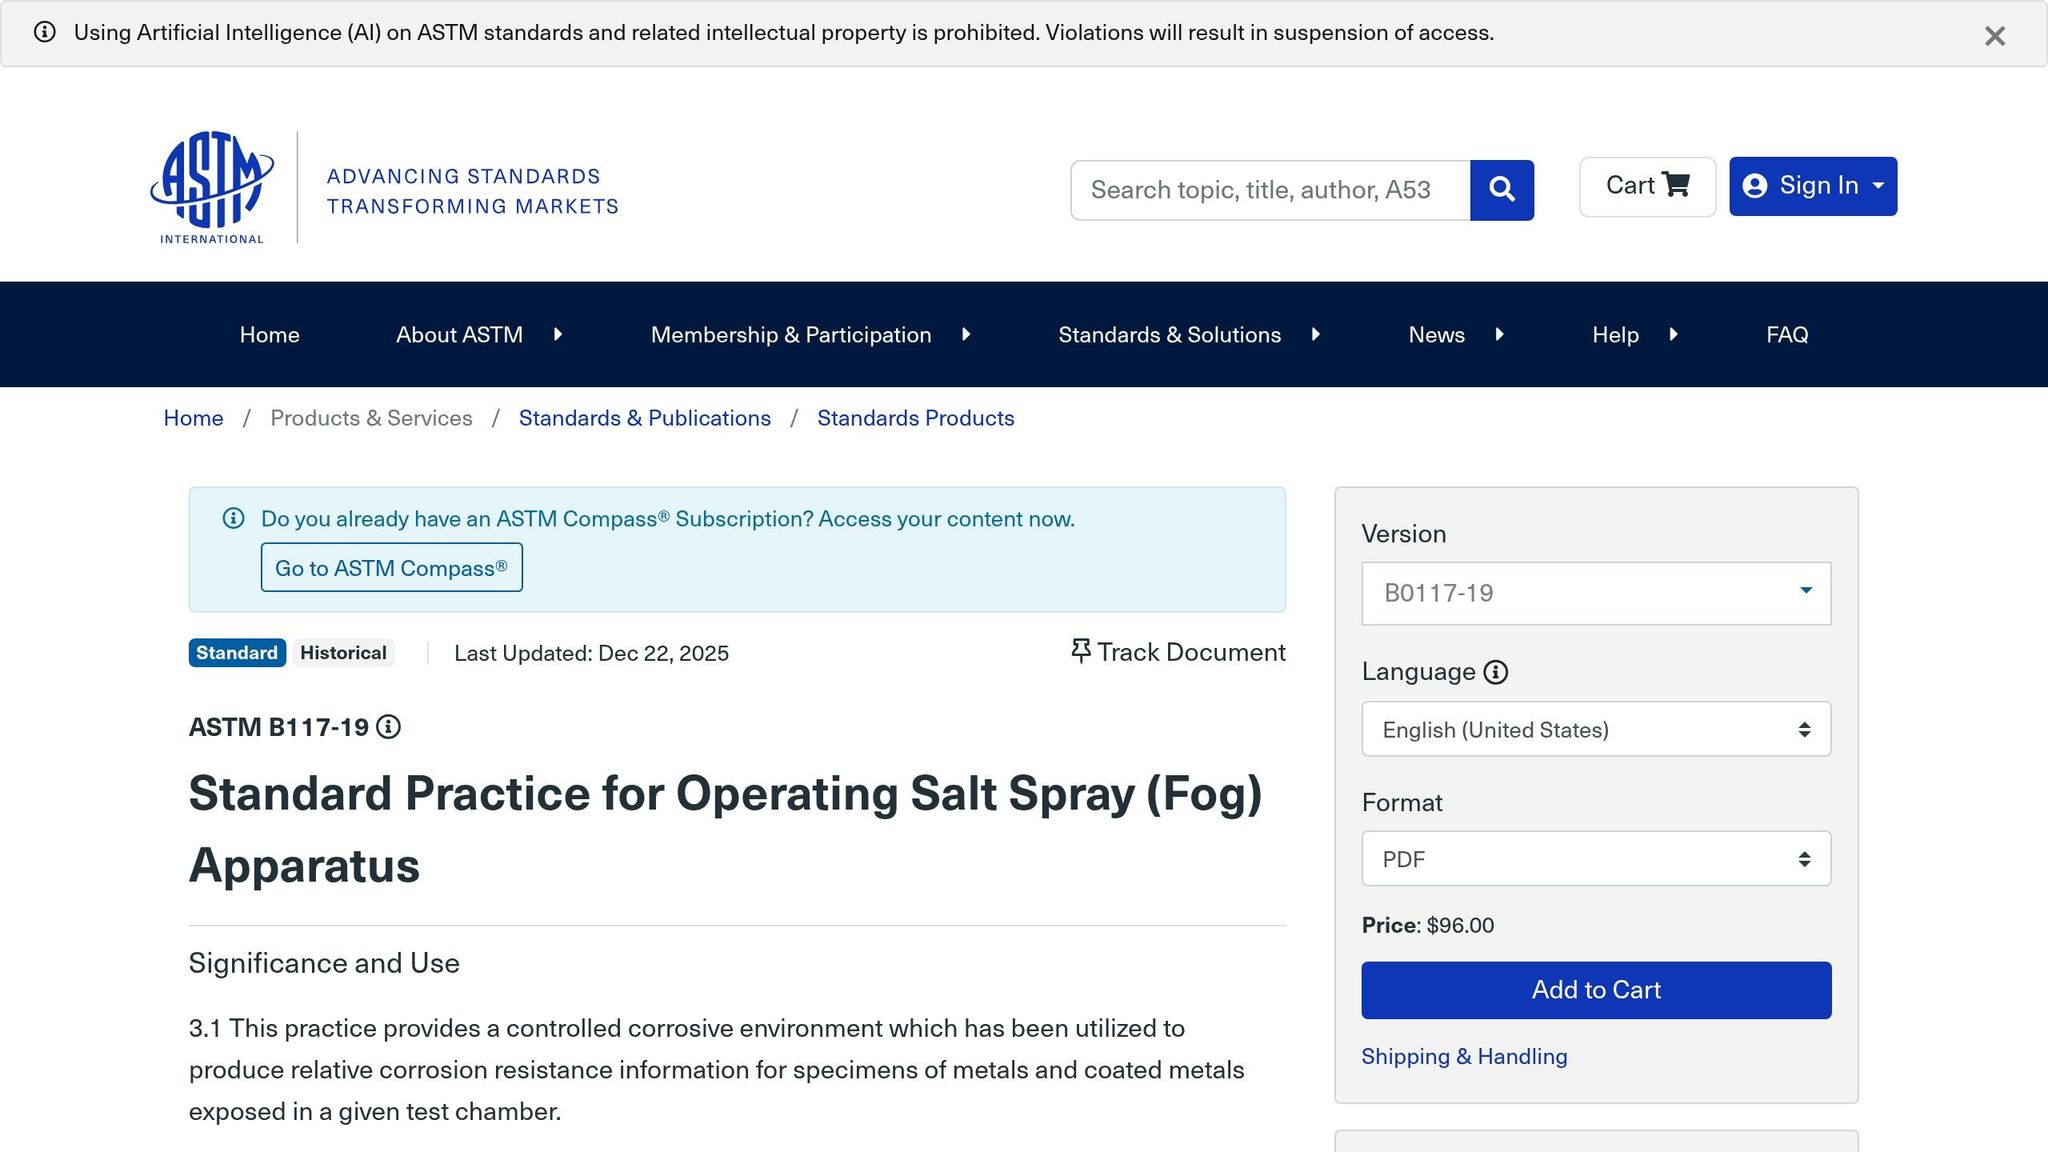Click the Language info icon

pos(1495,672)
